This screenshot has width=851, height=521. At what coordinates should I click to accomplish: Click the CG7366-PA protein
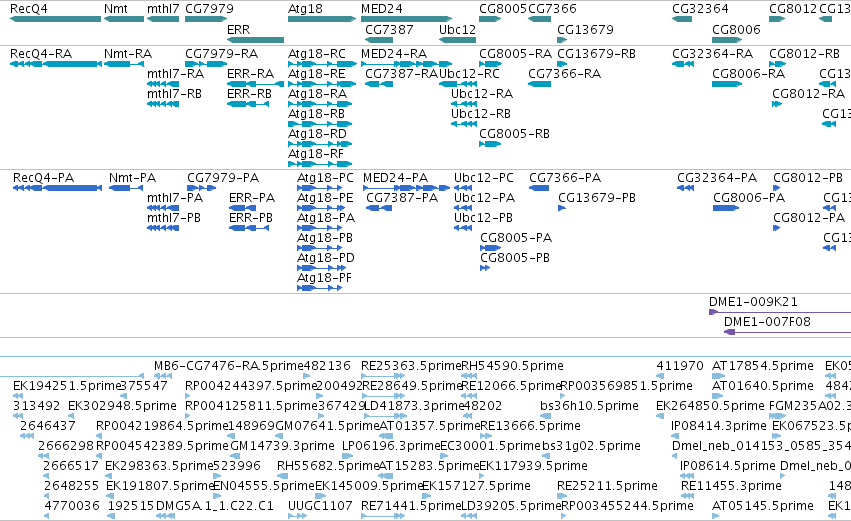[539, 188]
